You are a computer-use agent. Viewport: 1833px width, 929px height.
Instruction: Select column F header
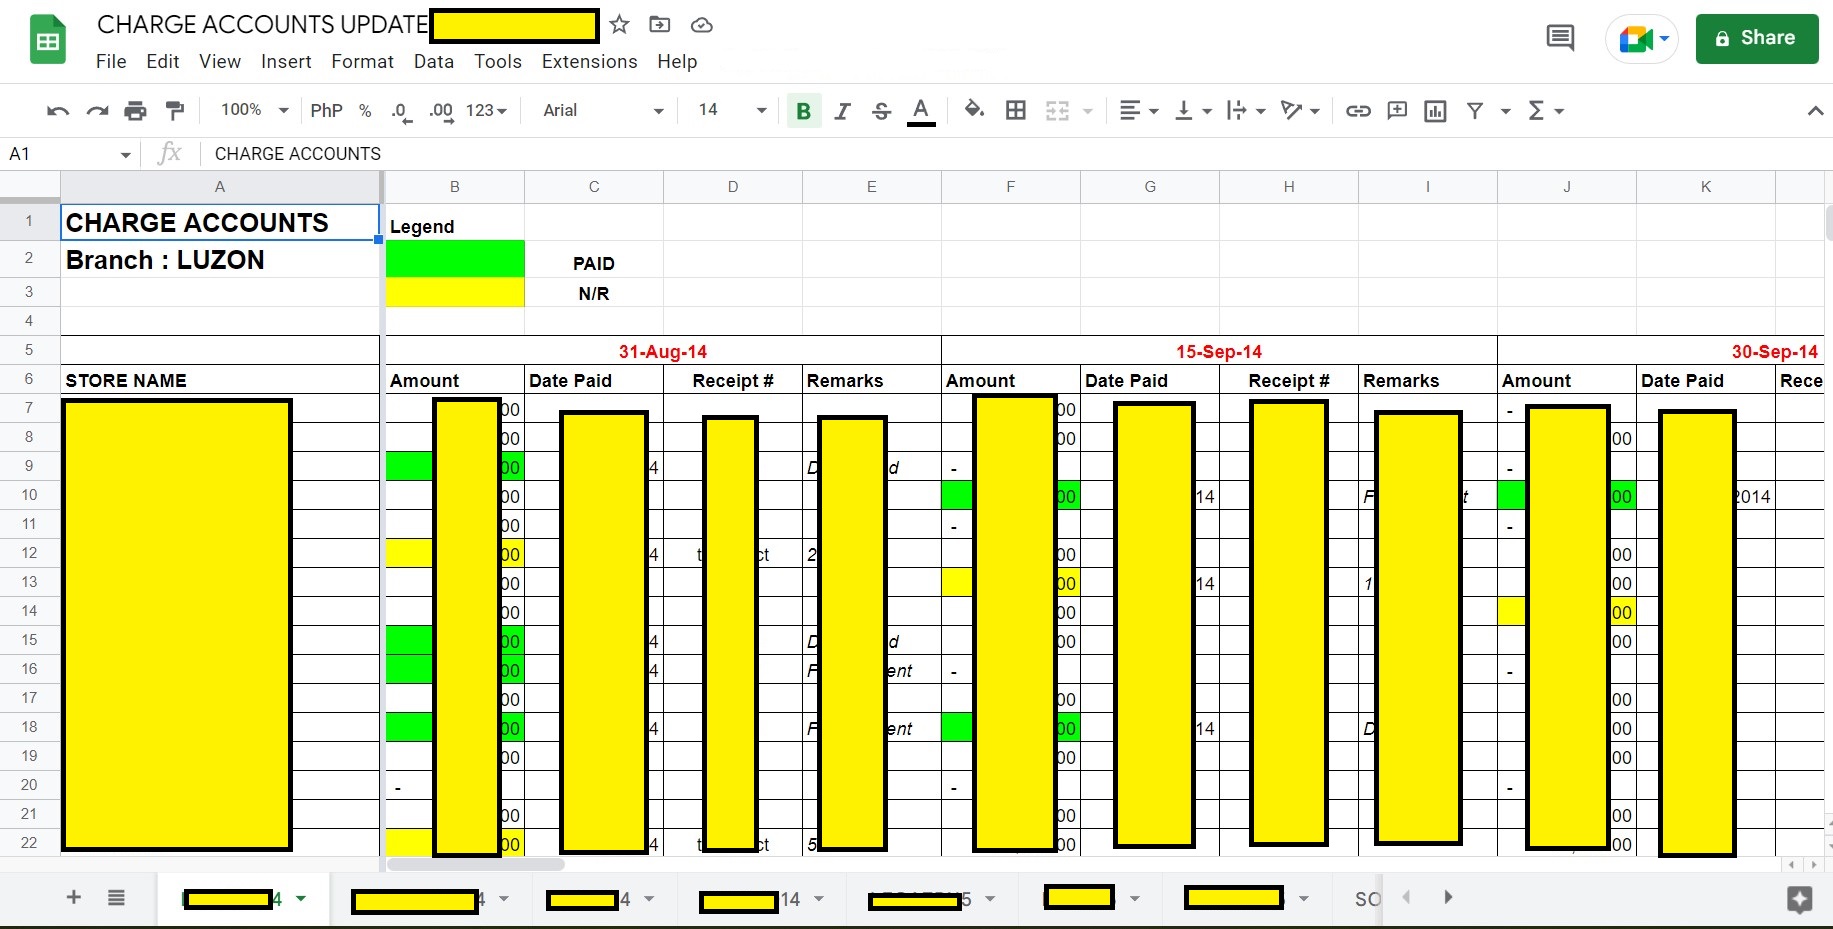[1011, 187]
